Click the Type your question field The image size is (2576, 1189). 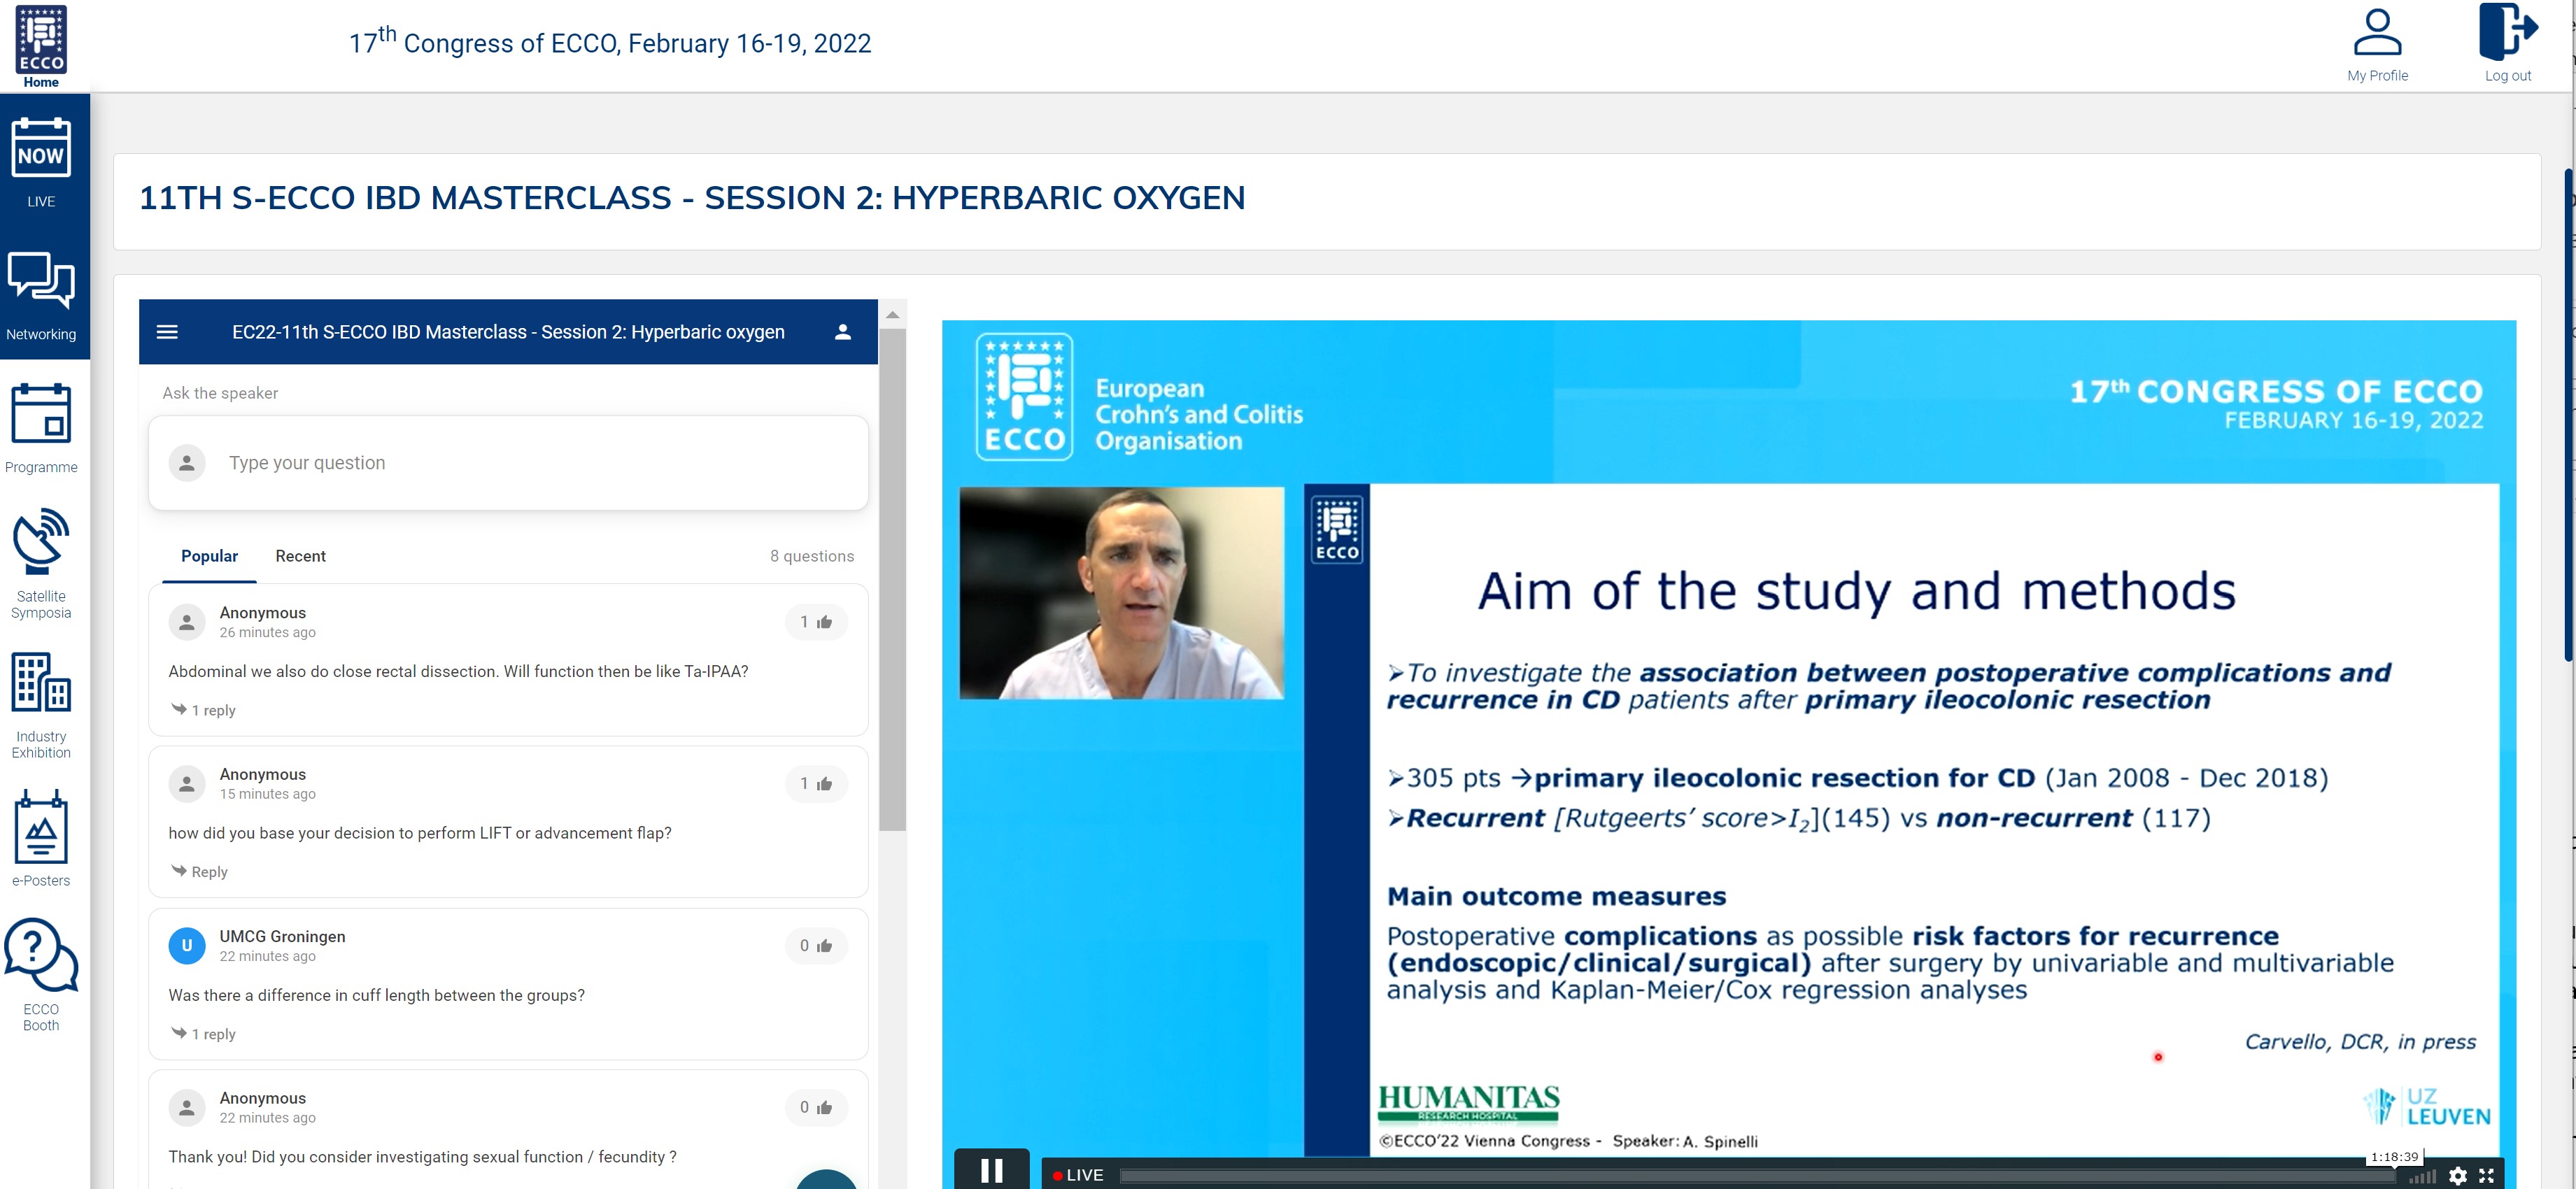(508, 463)
